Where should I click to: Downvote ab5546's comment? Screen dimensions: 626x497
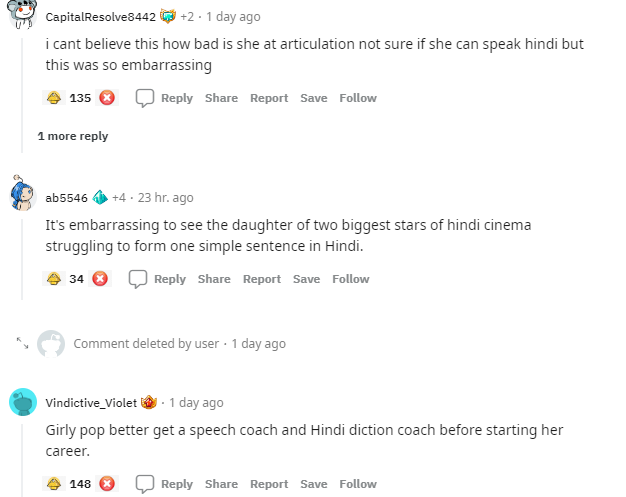(x=100, y=279)
